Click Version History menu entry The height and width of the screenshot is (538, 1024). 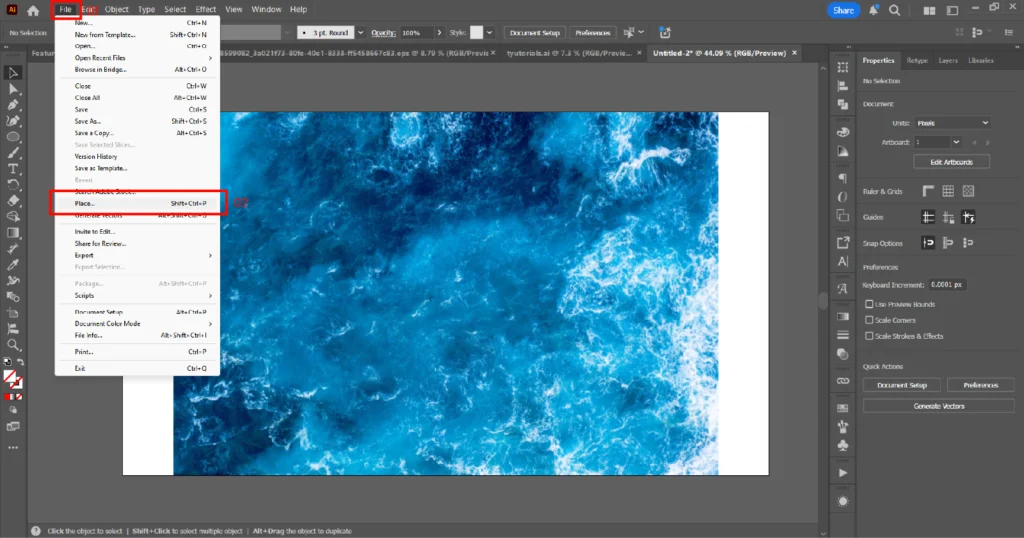pos(137,157)
